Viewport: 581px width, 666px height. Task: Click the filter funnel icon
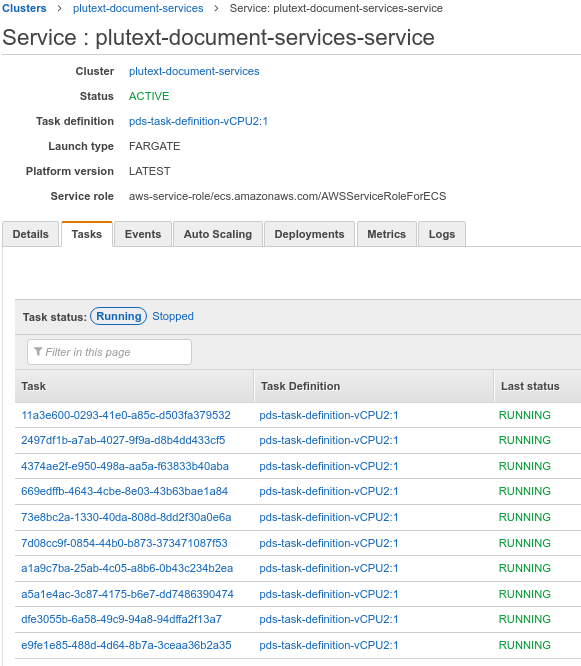click(38, 352)
